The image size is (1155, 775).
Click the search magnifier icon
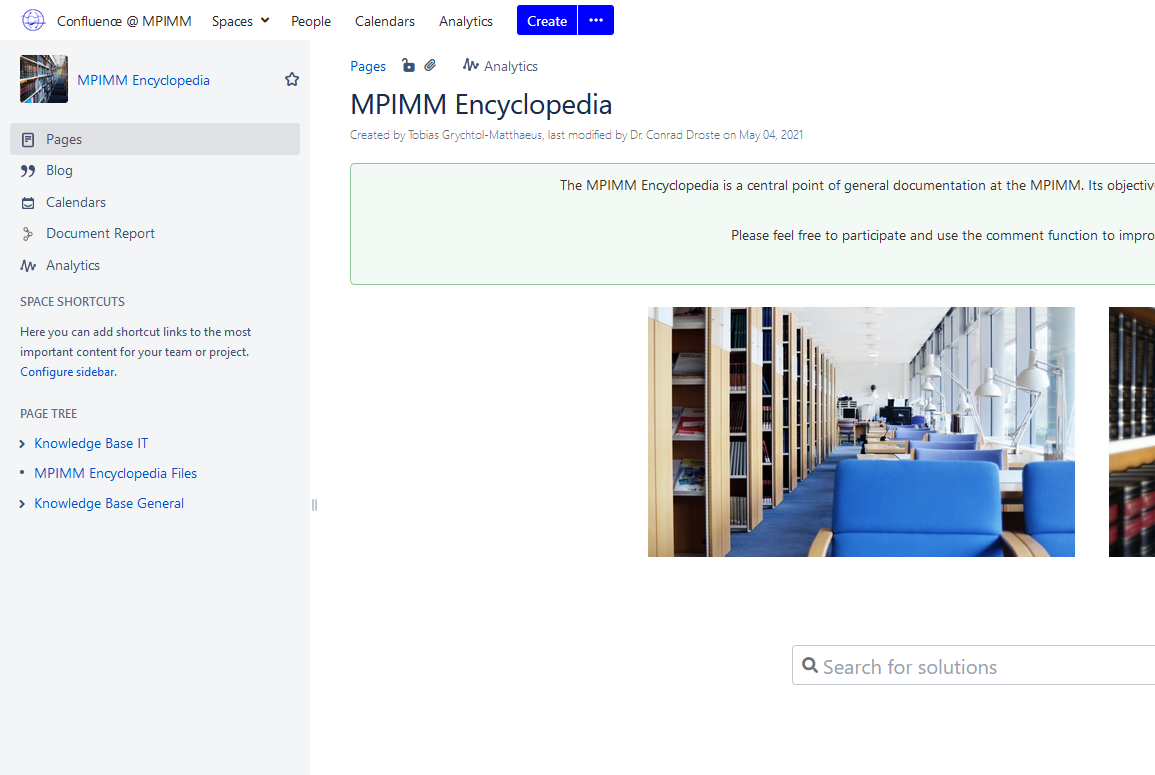(x=810, y=665)
